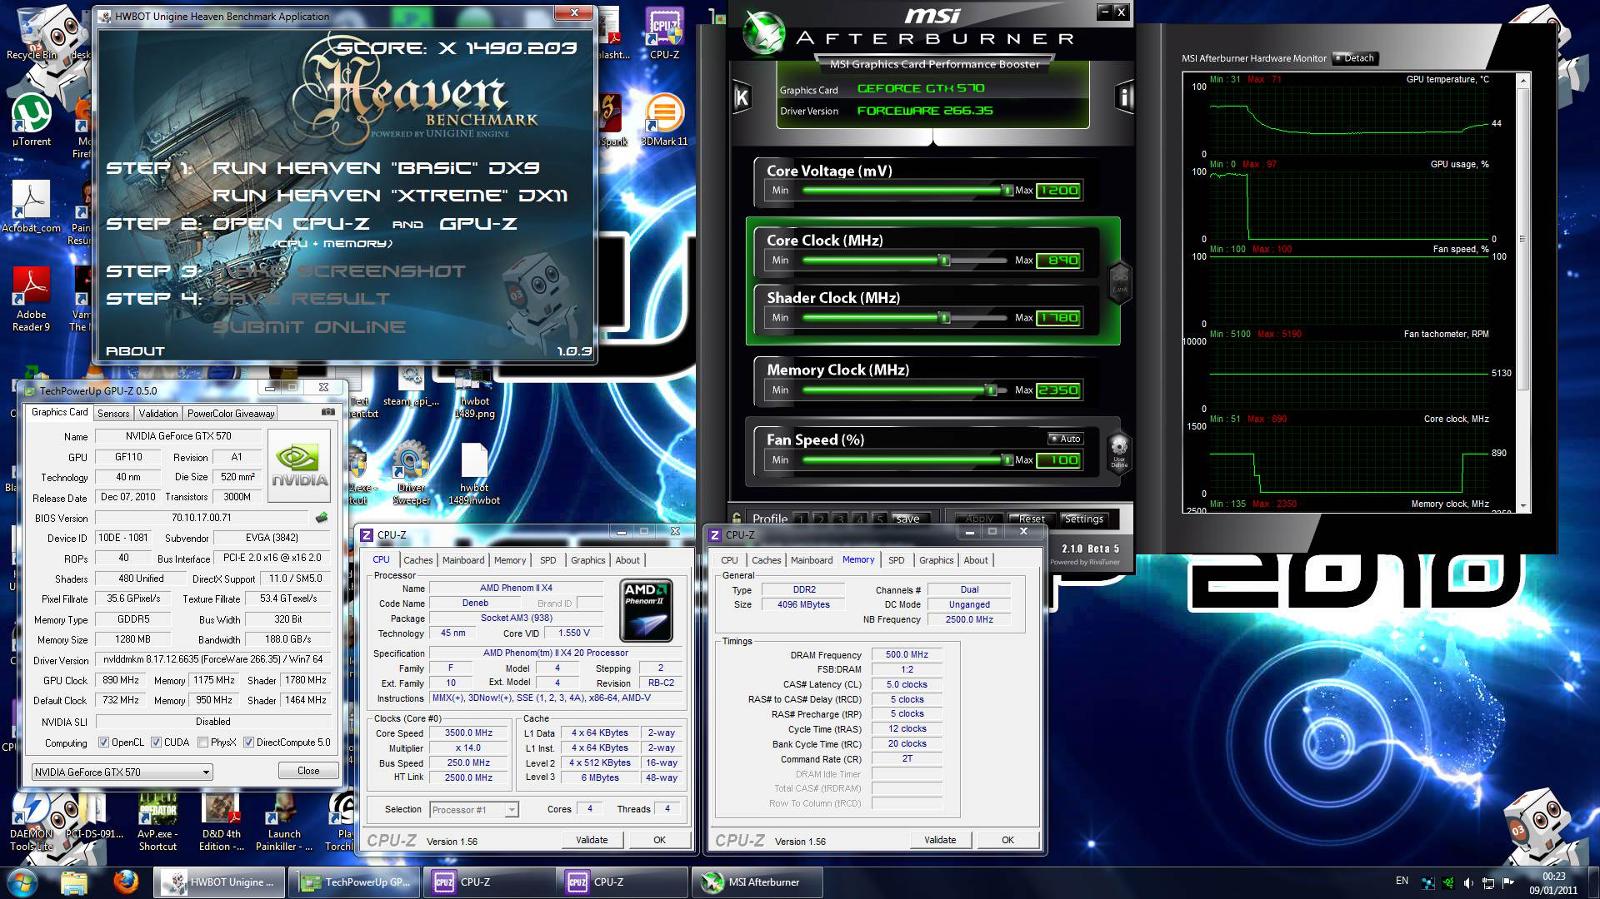
Task: Select profile slot 5 in Afterburner
Action: 880,519
